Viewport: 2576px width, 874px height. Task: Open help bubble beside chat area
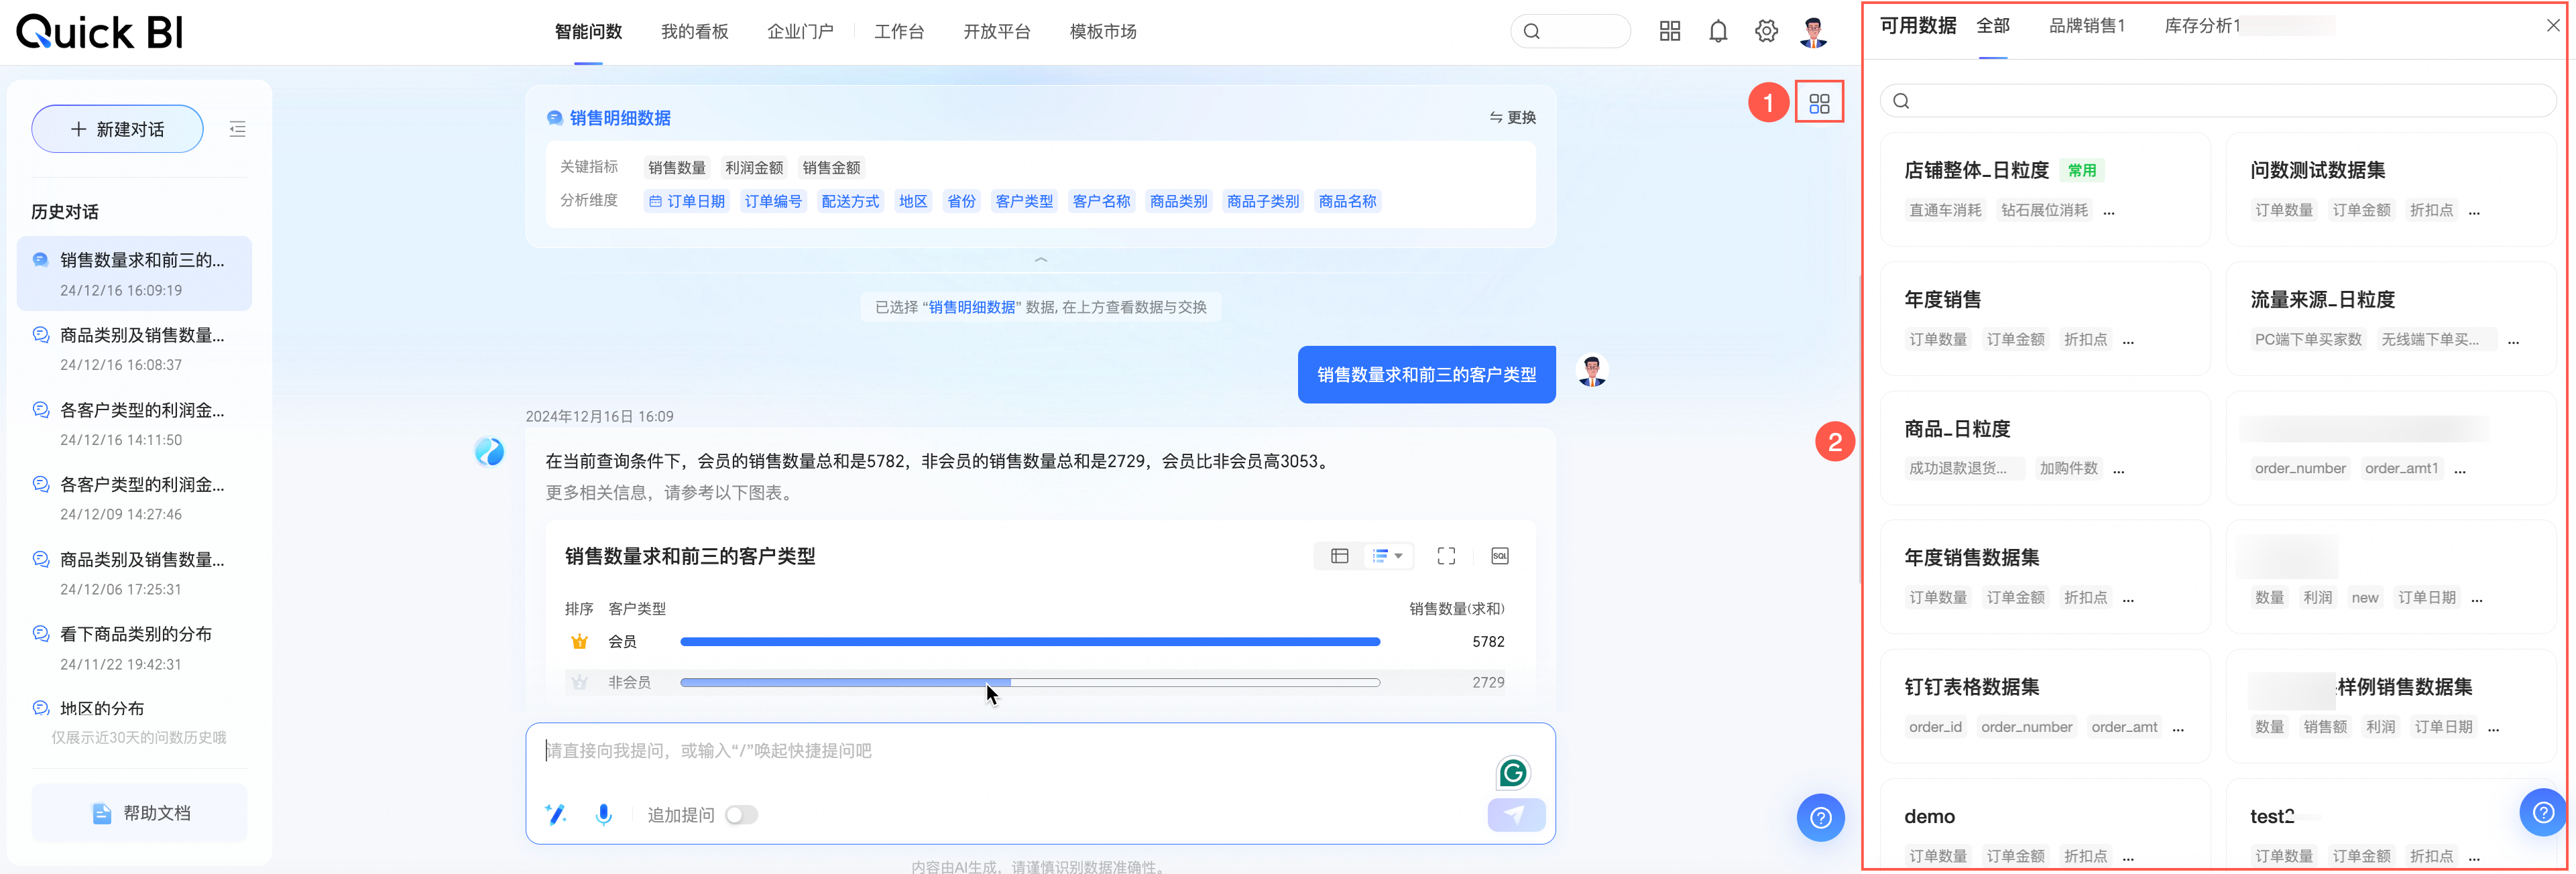click(1820, 818)
